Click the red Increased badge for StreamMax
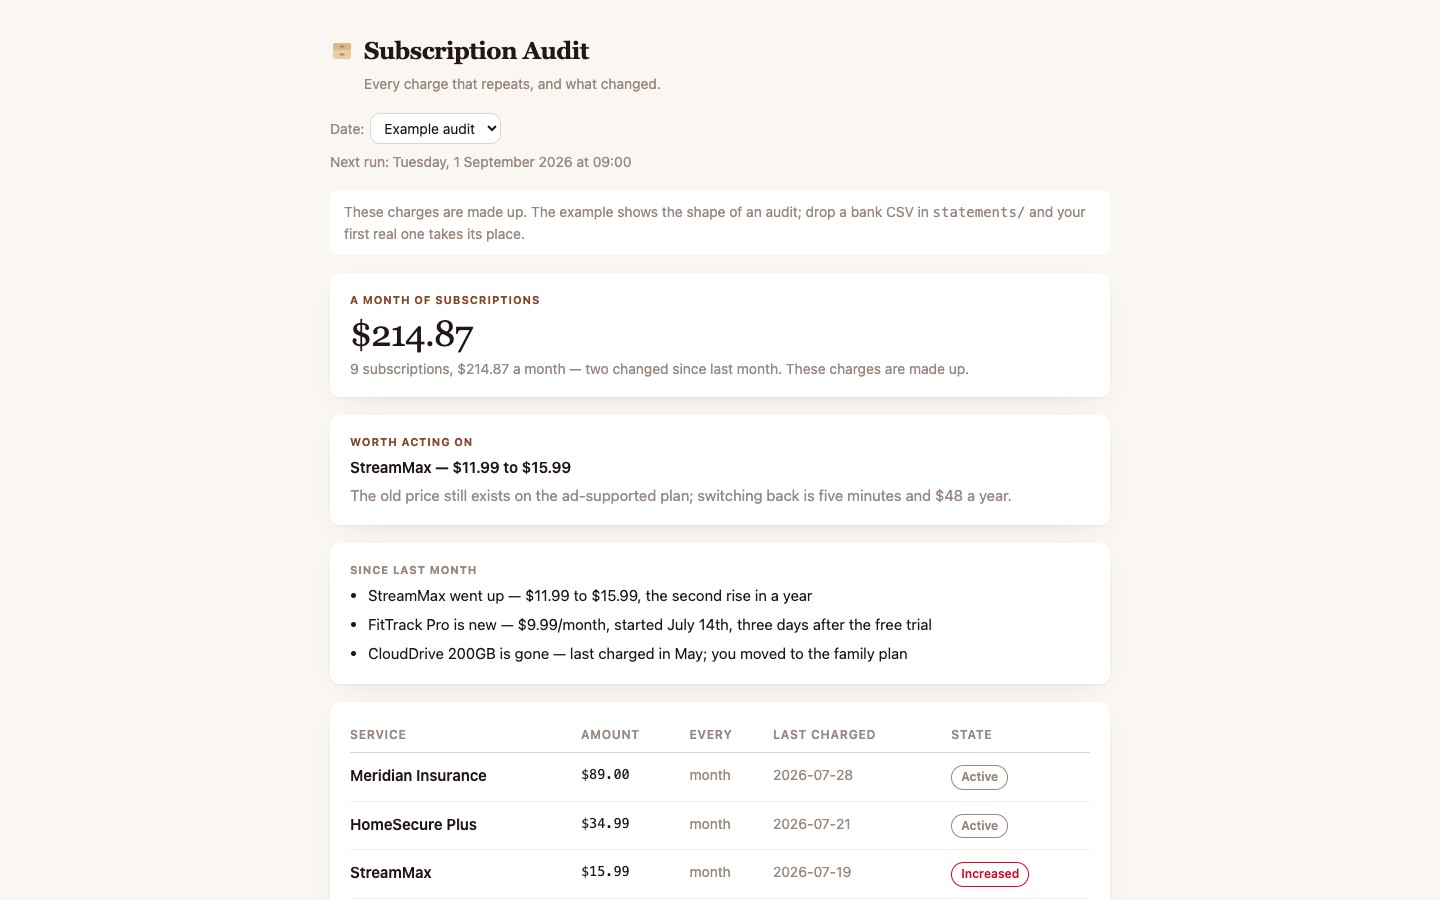The image size is (1440, 900). [x=990, y=874]
